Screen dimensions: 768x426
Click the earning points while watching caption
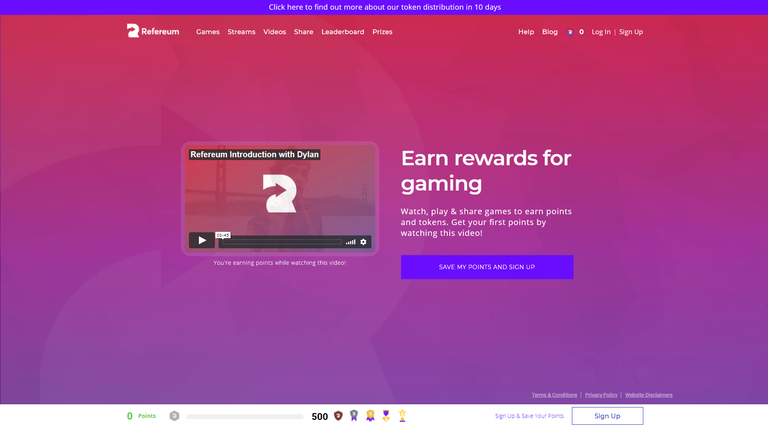(x=280, y=262)
